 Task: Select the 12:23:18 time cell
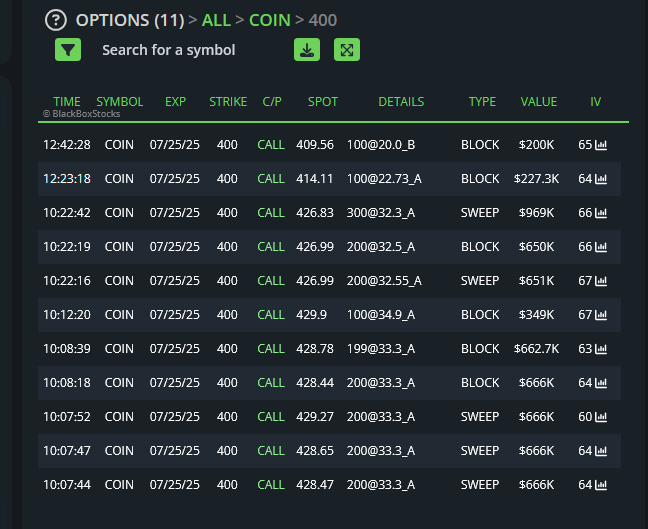click(x=67, y=179)
